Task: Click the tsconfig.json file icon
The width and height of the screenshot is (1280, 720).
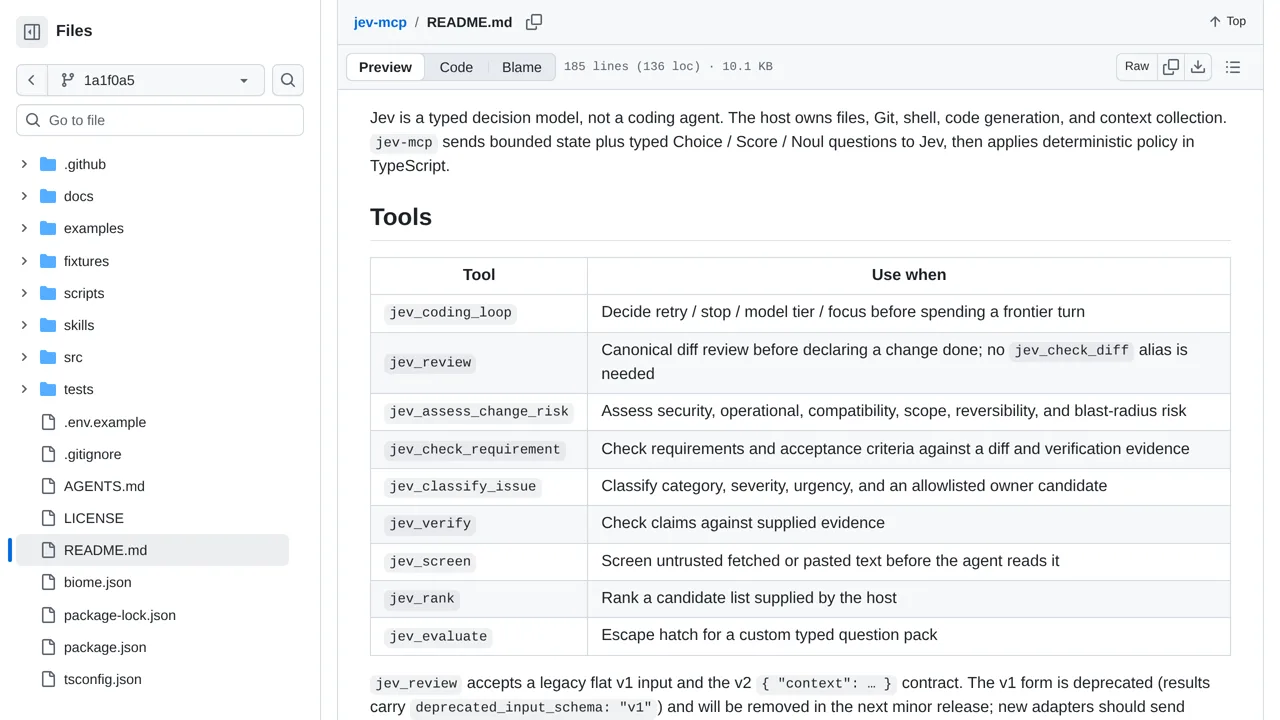Action: click(48, 679)
